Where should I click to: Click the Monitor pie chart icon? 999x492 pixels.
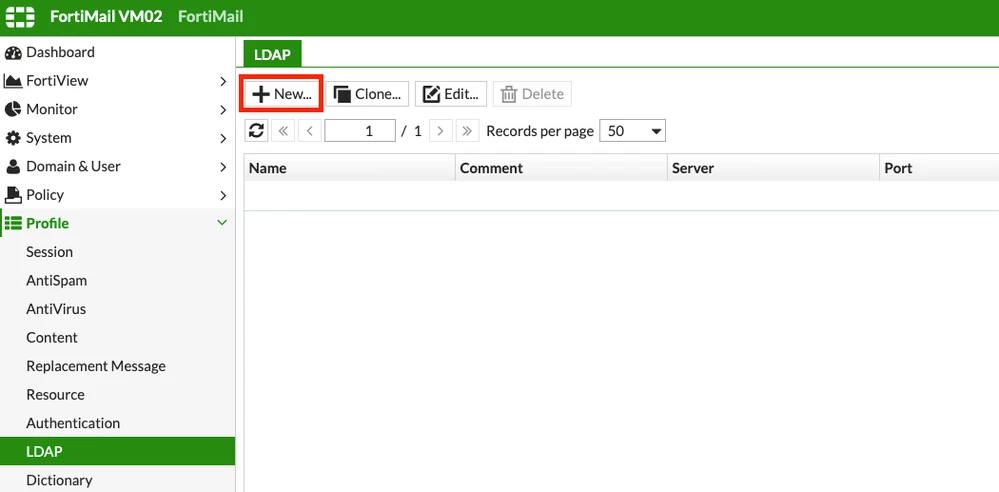click(13, 110)
